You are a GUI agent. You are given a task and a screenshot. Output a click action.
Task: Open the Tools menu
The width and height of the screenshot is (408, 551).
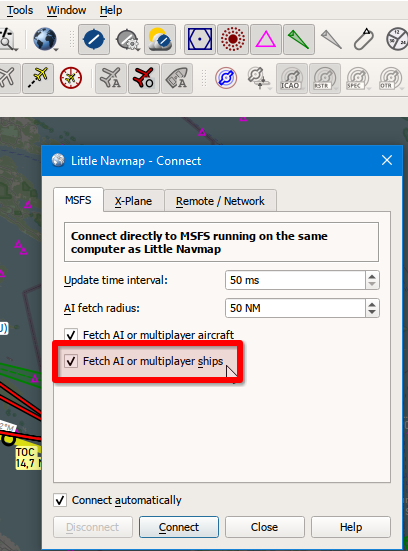click(x=20, y=10)
